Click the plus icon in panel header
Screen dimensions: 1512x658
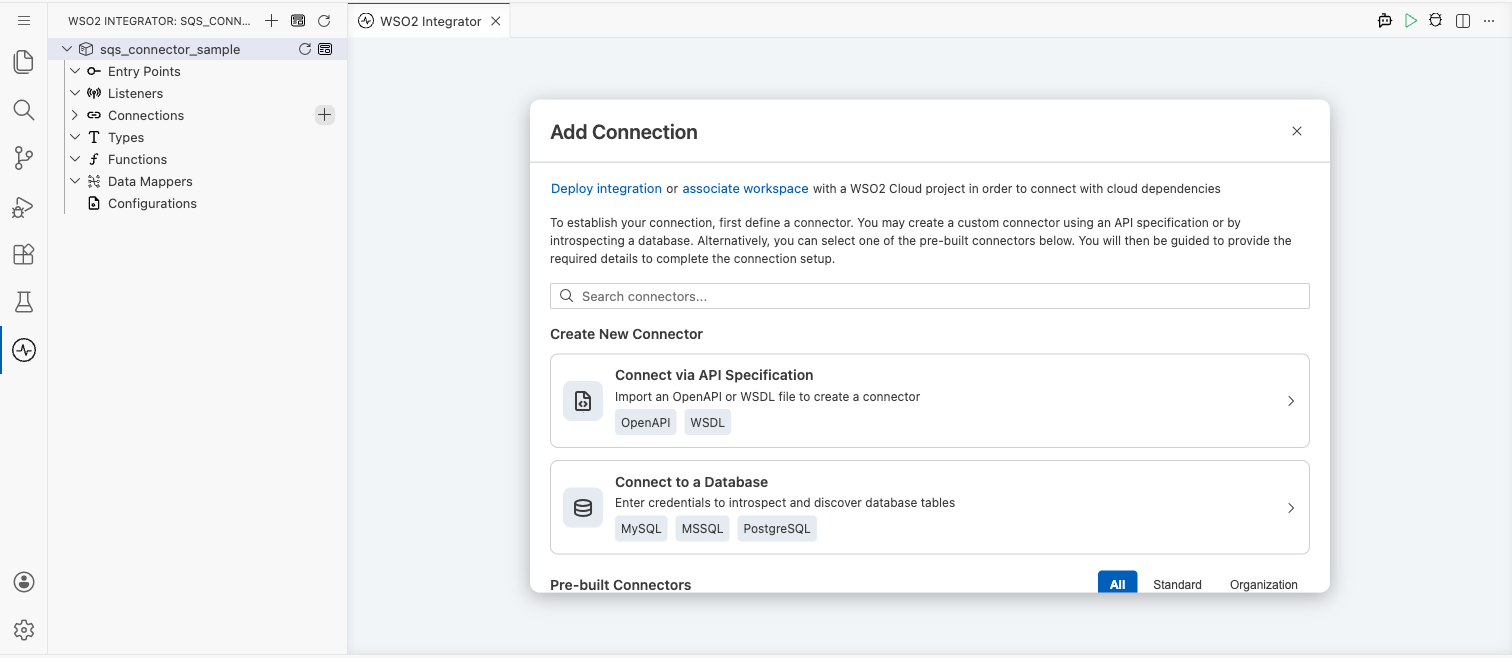[x=271, y=21]
